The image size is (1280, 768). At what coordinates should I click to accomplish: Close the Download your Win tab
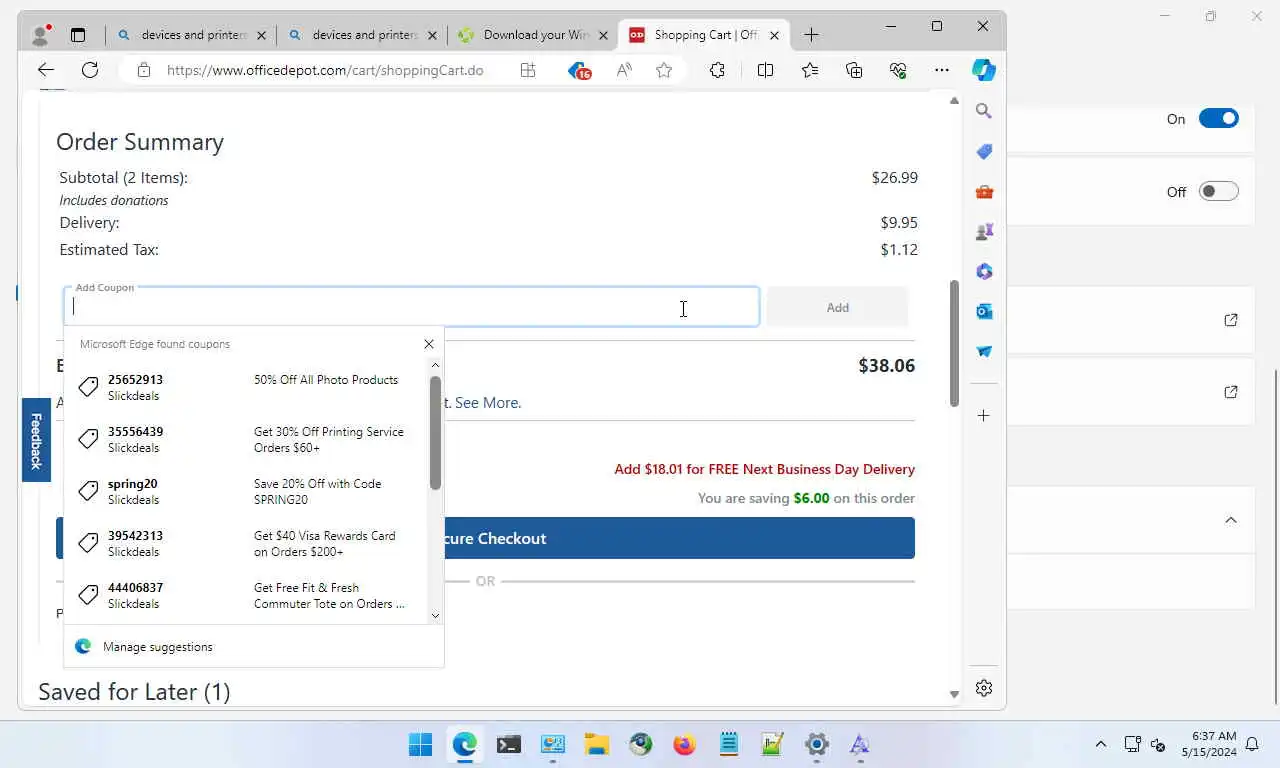(603, 35)
